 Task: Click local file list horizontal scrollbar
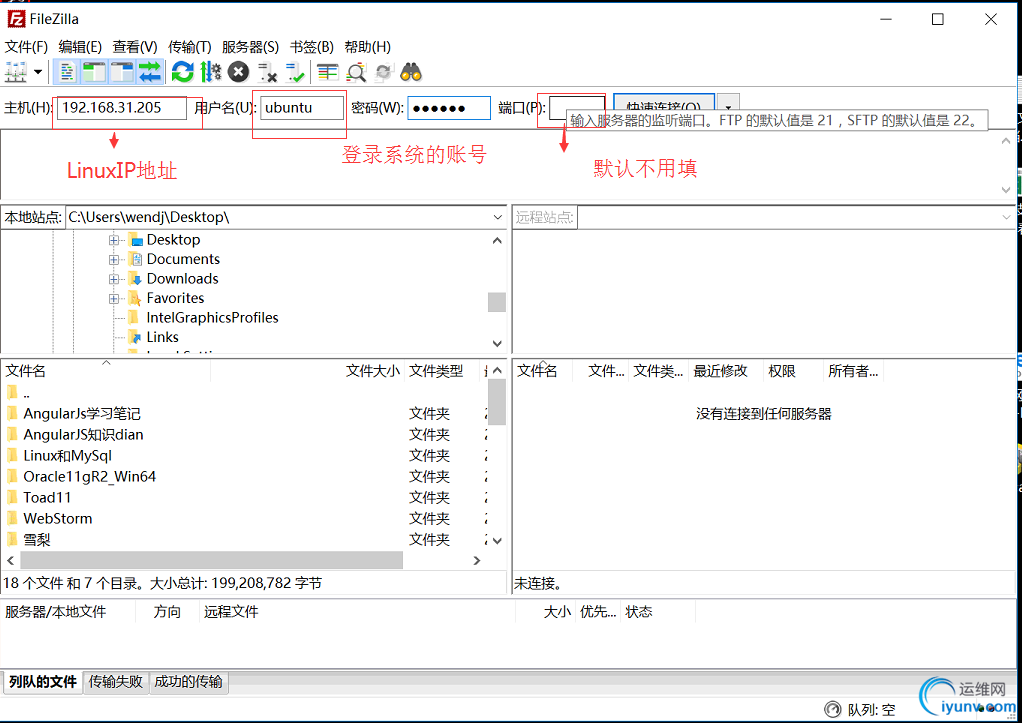[211, 560]
